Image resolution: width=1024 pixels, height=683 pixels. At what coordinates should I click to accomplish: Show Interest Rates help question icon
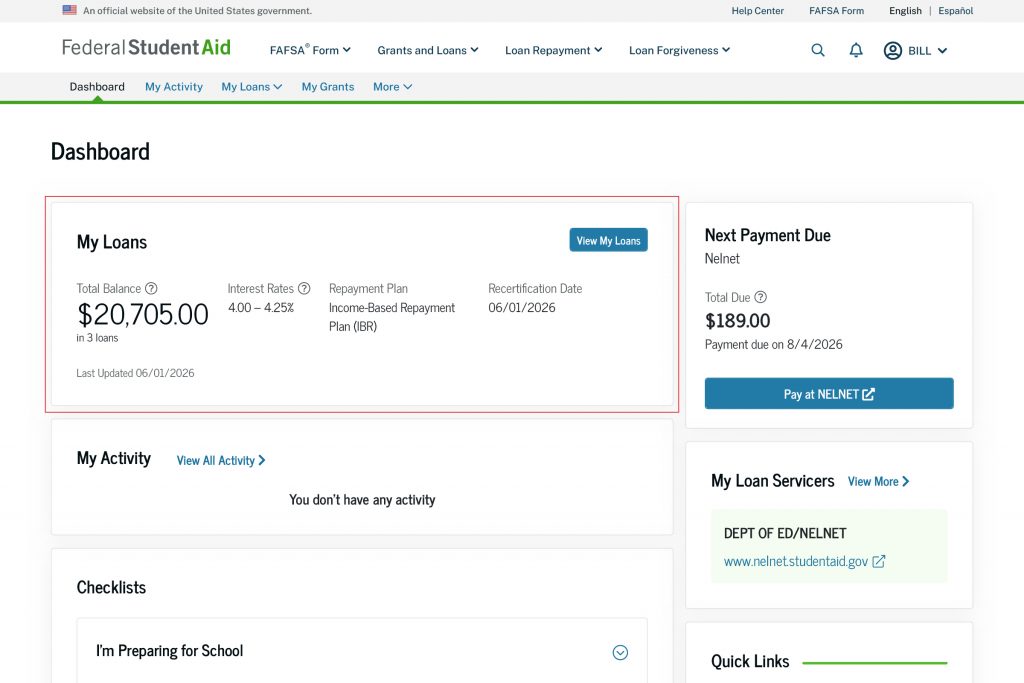(304, 288)
